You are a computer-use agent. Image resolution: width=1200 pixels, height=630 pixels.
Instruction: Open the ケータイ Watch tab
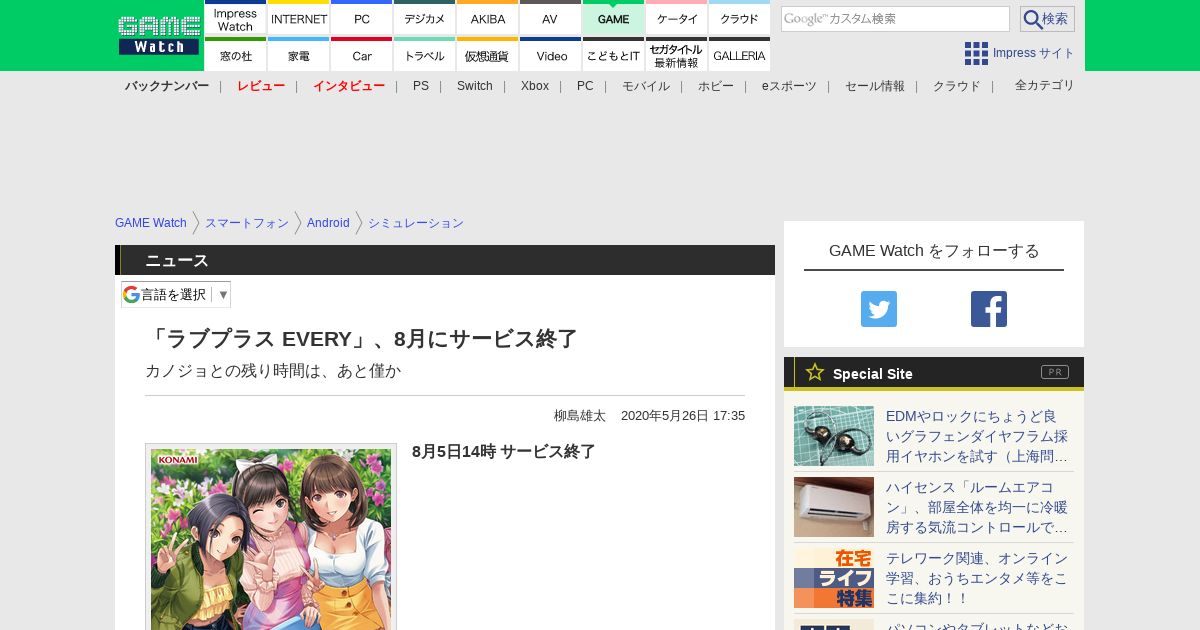(x=677, y=18)
